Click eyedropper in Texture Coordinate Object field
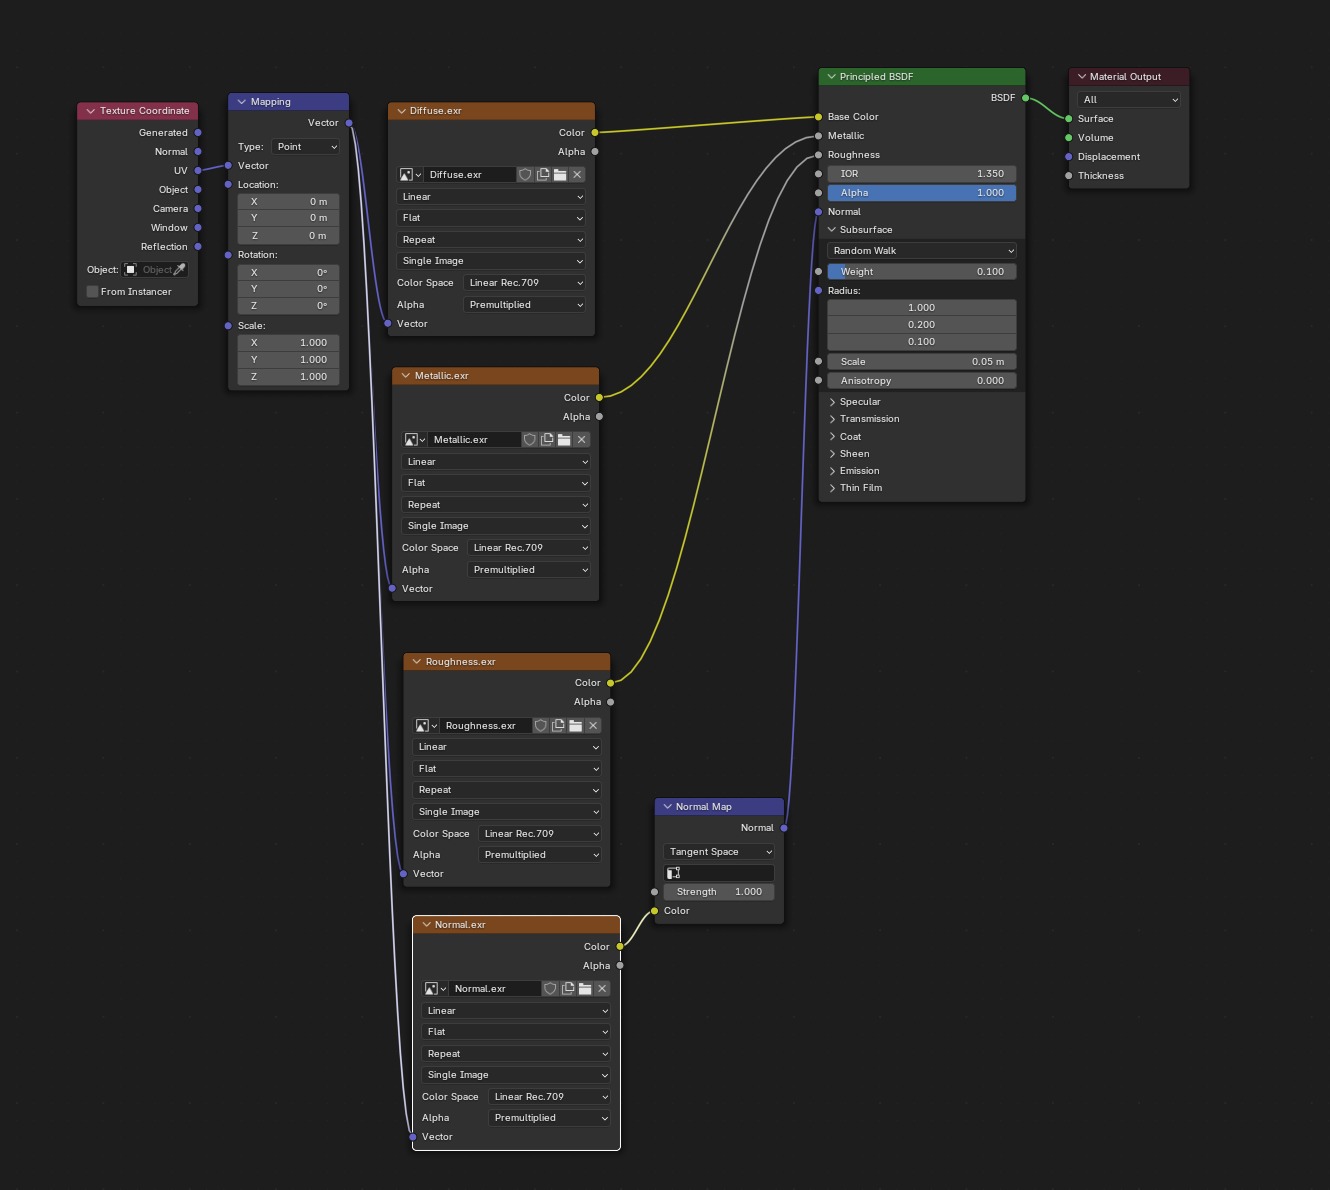 [179, 270]
